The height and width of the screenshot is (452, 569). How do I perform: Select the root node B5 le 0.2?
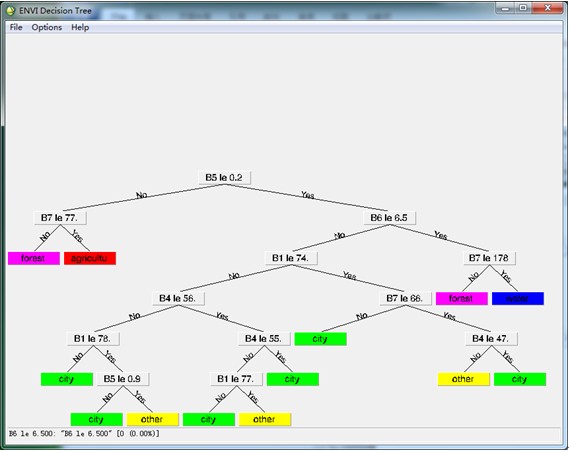pos(225,178)
